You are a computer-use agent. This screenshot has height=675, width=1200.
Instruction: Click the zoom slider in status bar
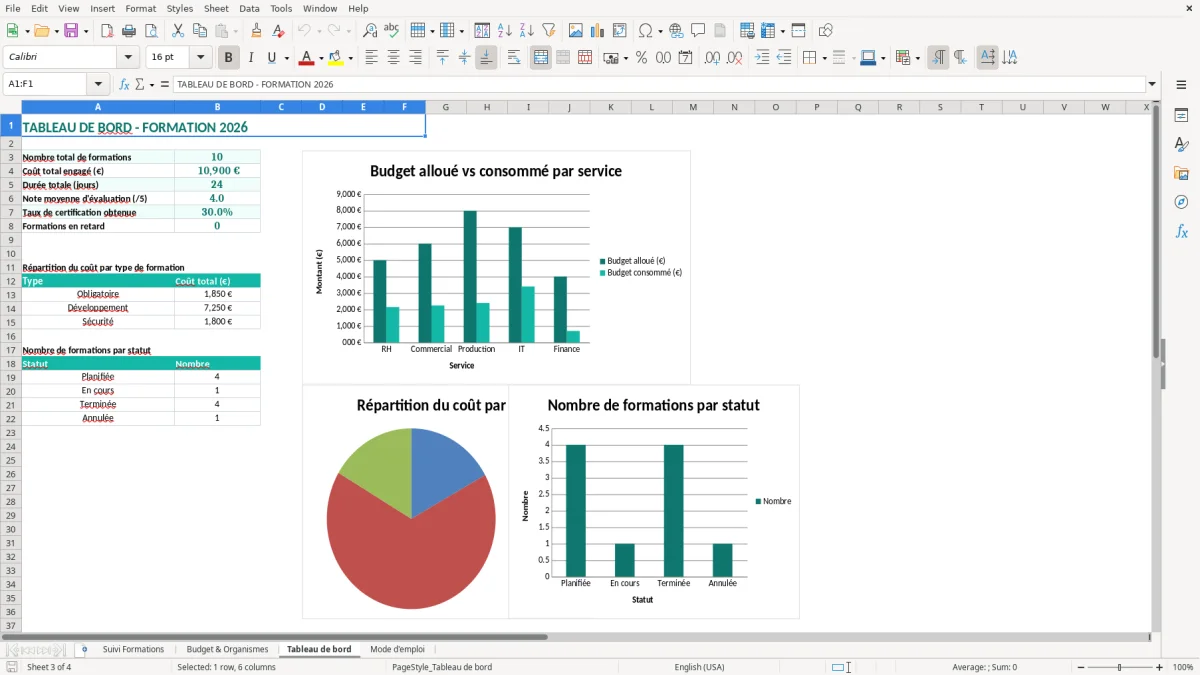[x=1119, y=667]
